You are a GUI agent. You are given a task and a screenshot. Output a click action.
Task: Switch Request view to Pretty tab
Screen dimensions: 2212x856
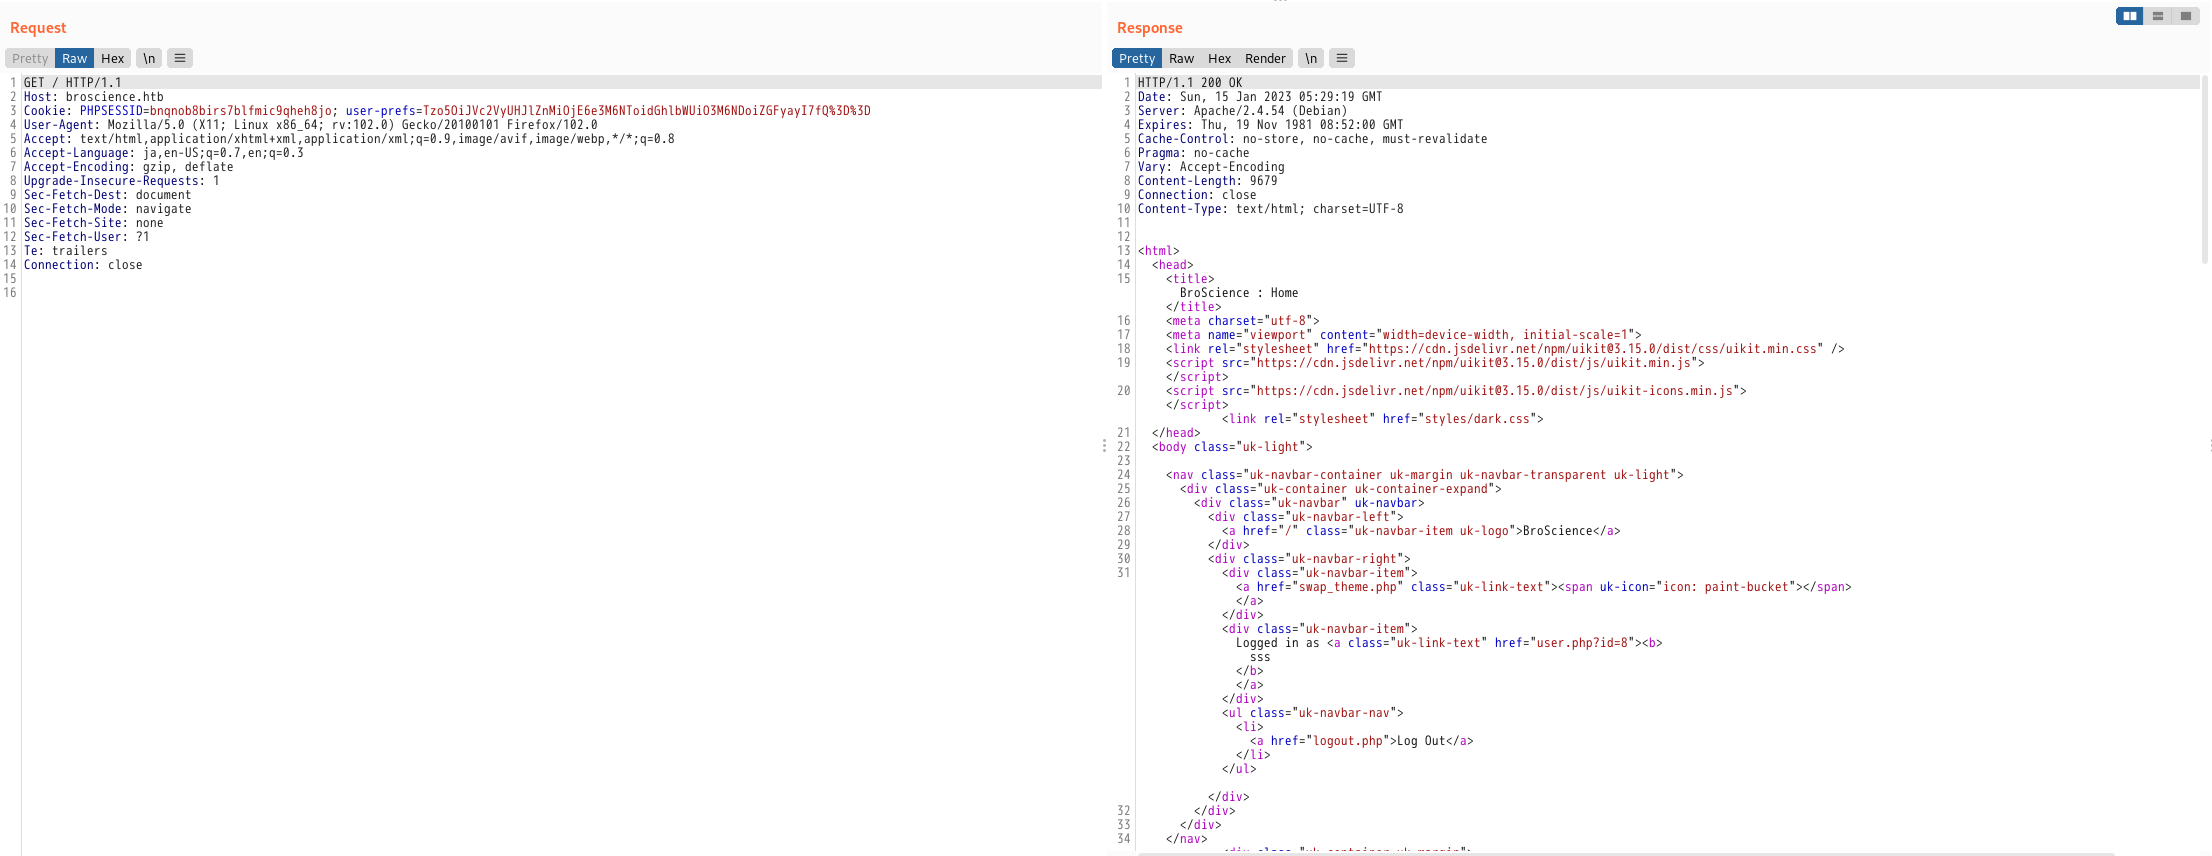click(x=30, y=58)
